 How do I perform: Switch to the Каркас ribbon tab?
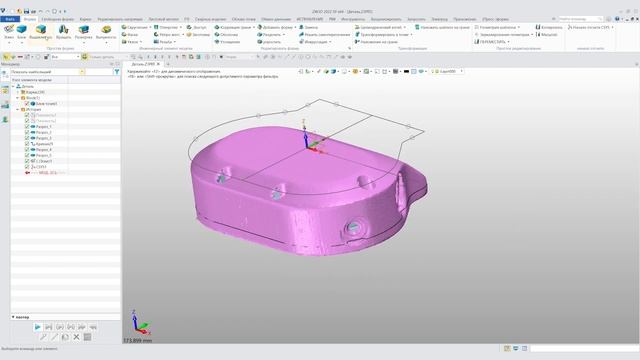[x=85, y=19]
